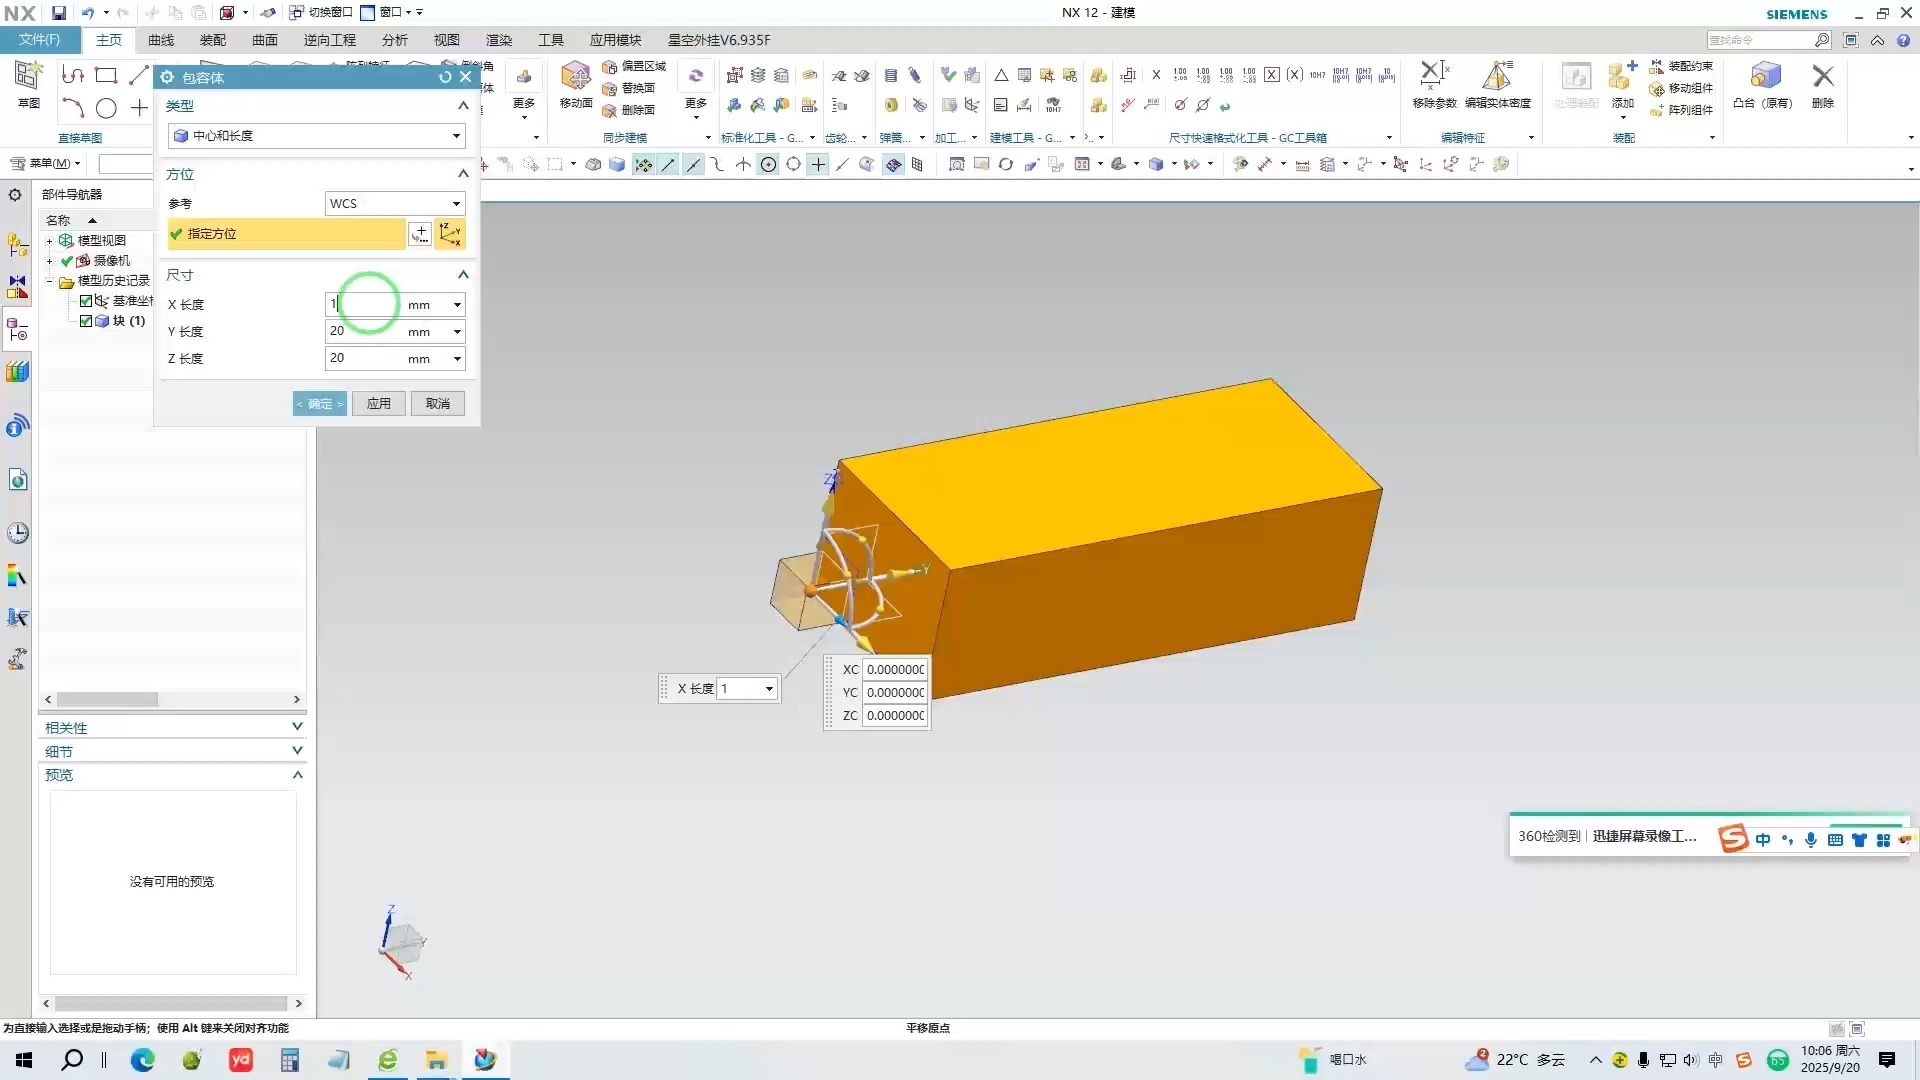
Task: Open the 文件(F) menu
Action: (x=40, y=40)
